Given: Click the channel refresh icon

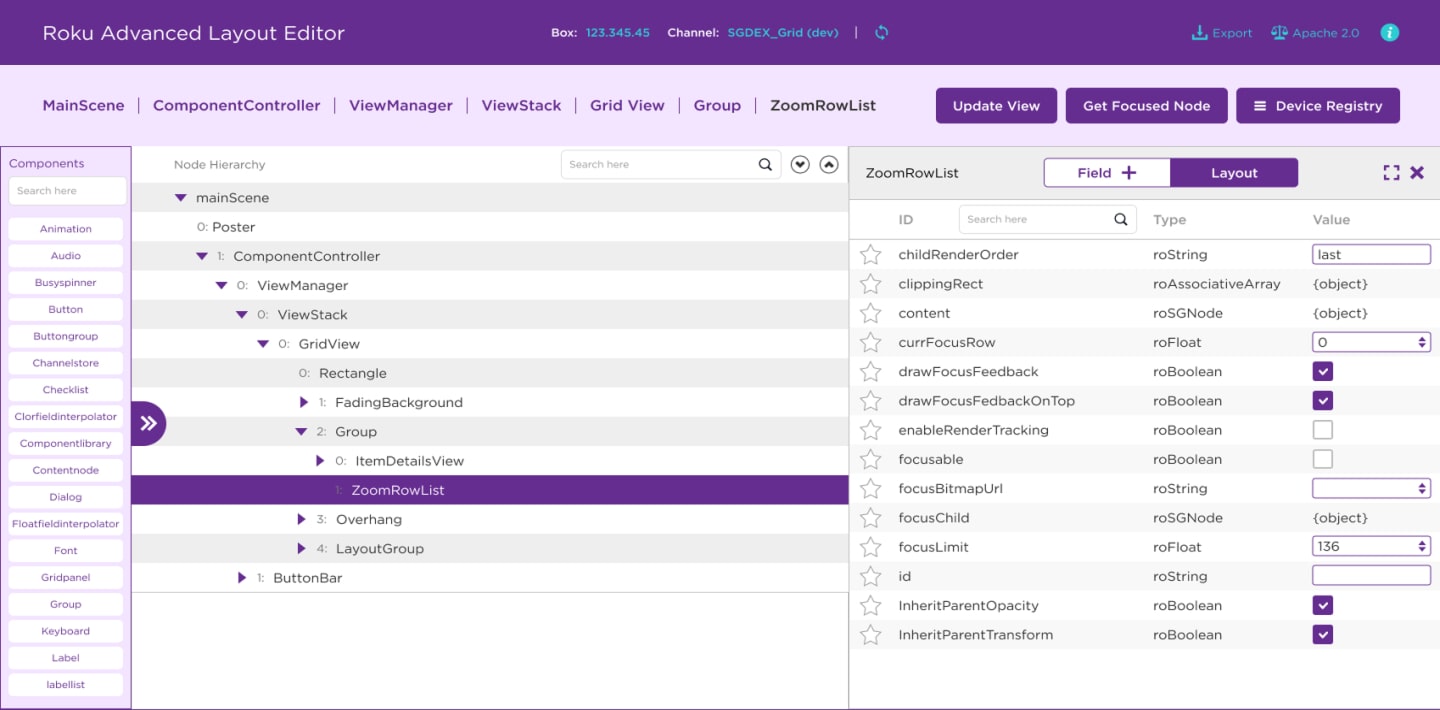Looking at the screenshot, I should pos(881,32).
